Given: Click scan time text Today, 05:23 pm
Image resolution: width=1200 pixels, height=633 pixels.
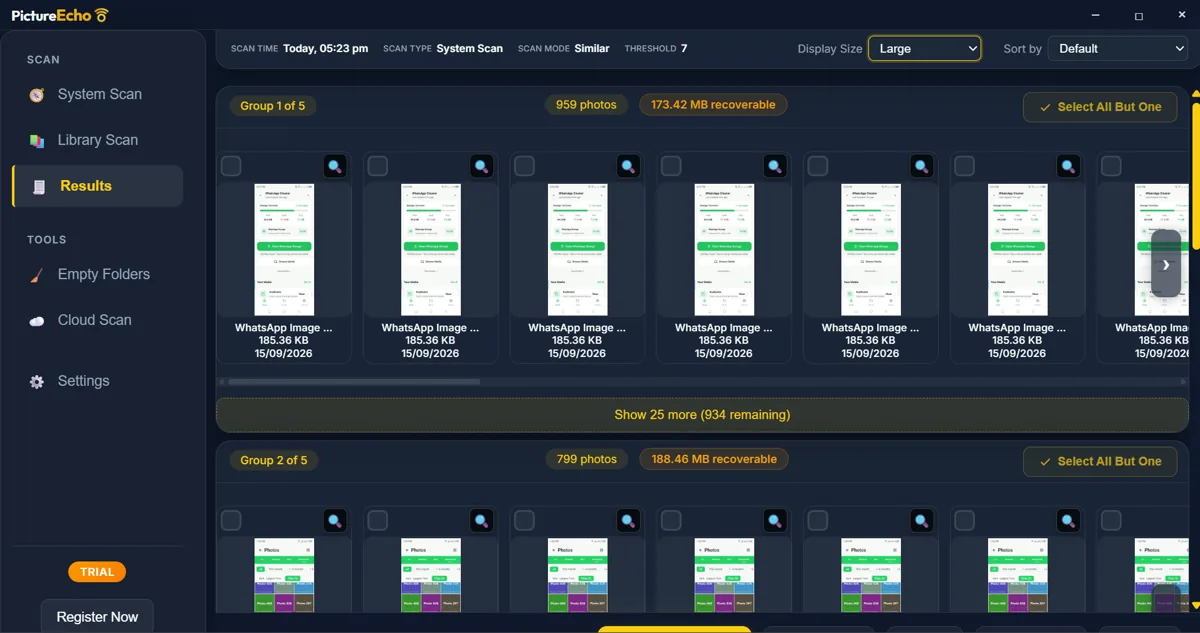Looking at the screenshot, I should 325,48.
